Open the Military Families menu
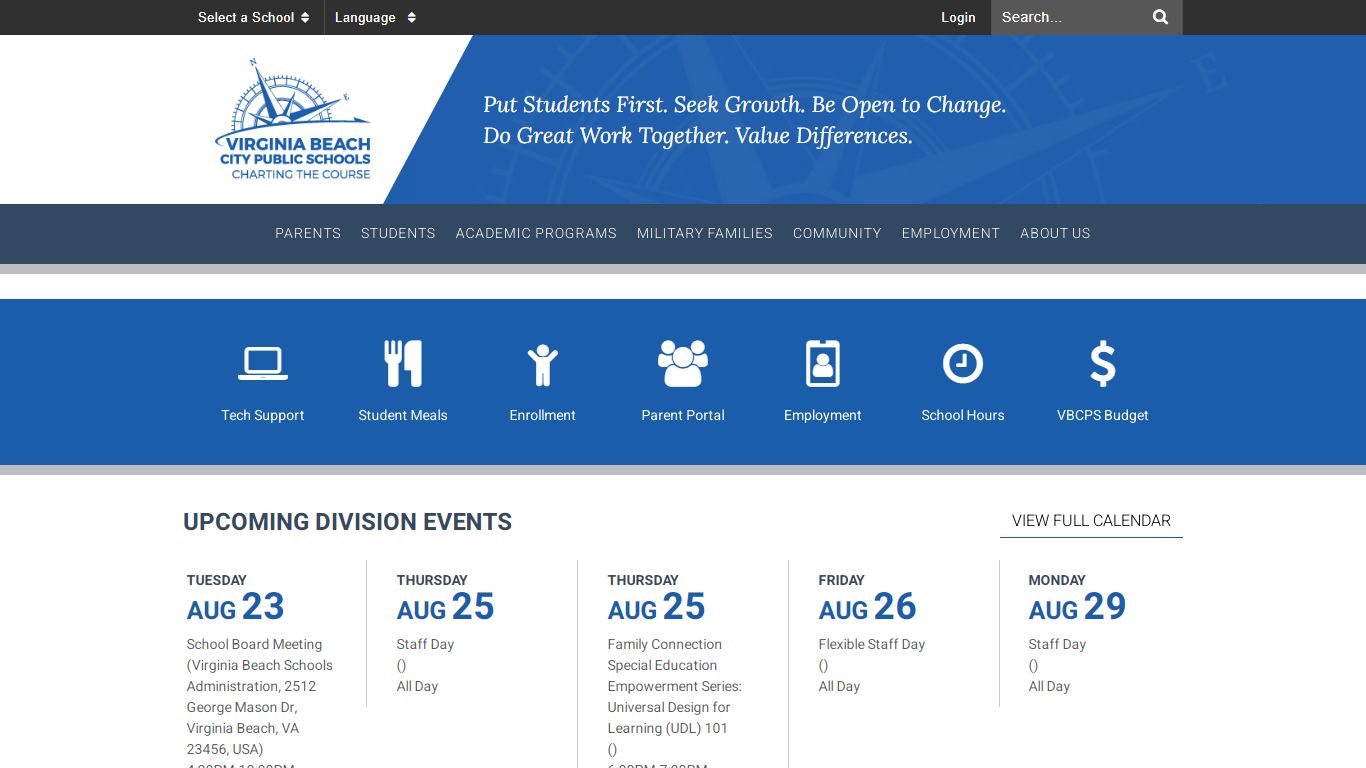Viewport: 1366px width, 768px height. coord(705,233)
